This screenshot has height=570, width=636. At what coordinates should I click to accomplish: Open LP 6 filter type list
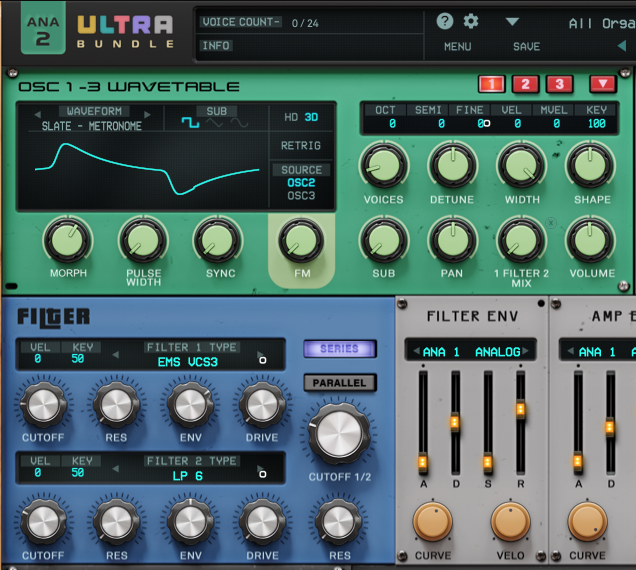188,476
